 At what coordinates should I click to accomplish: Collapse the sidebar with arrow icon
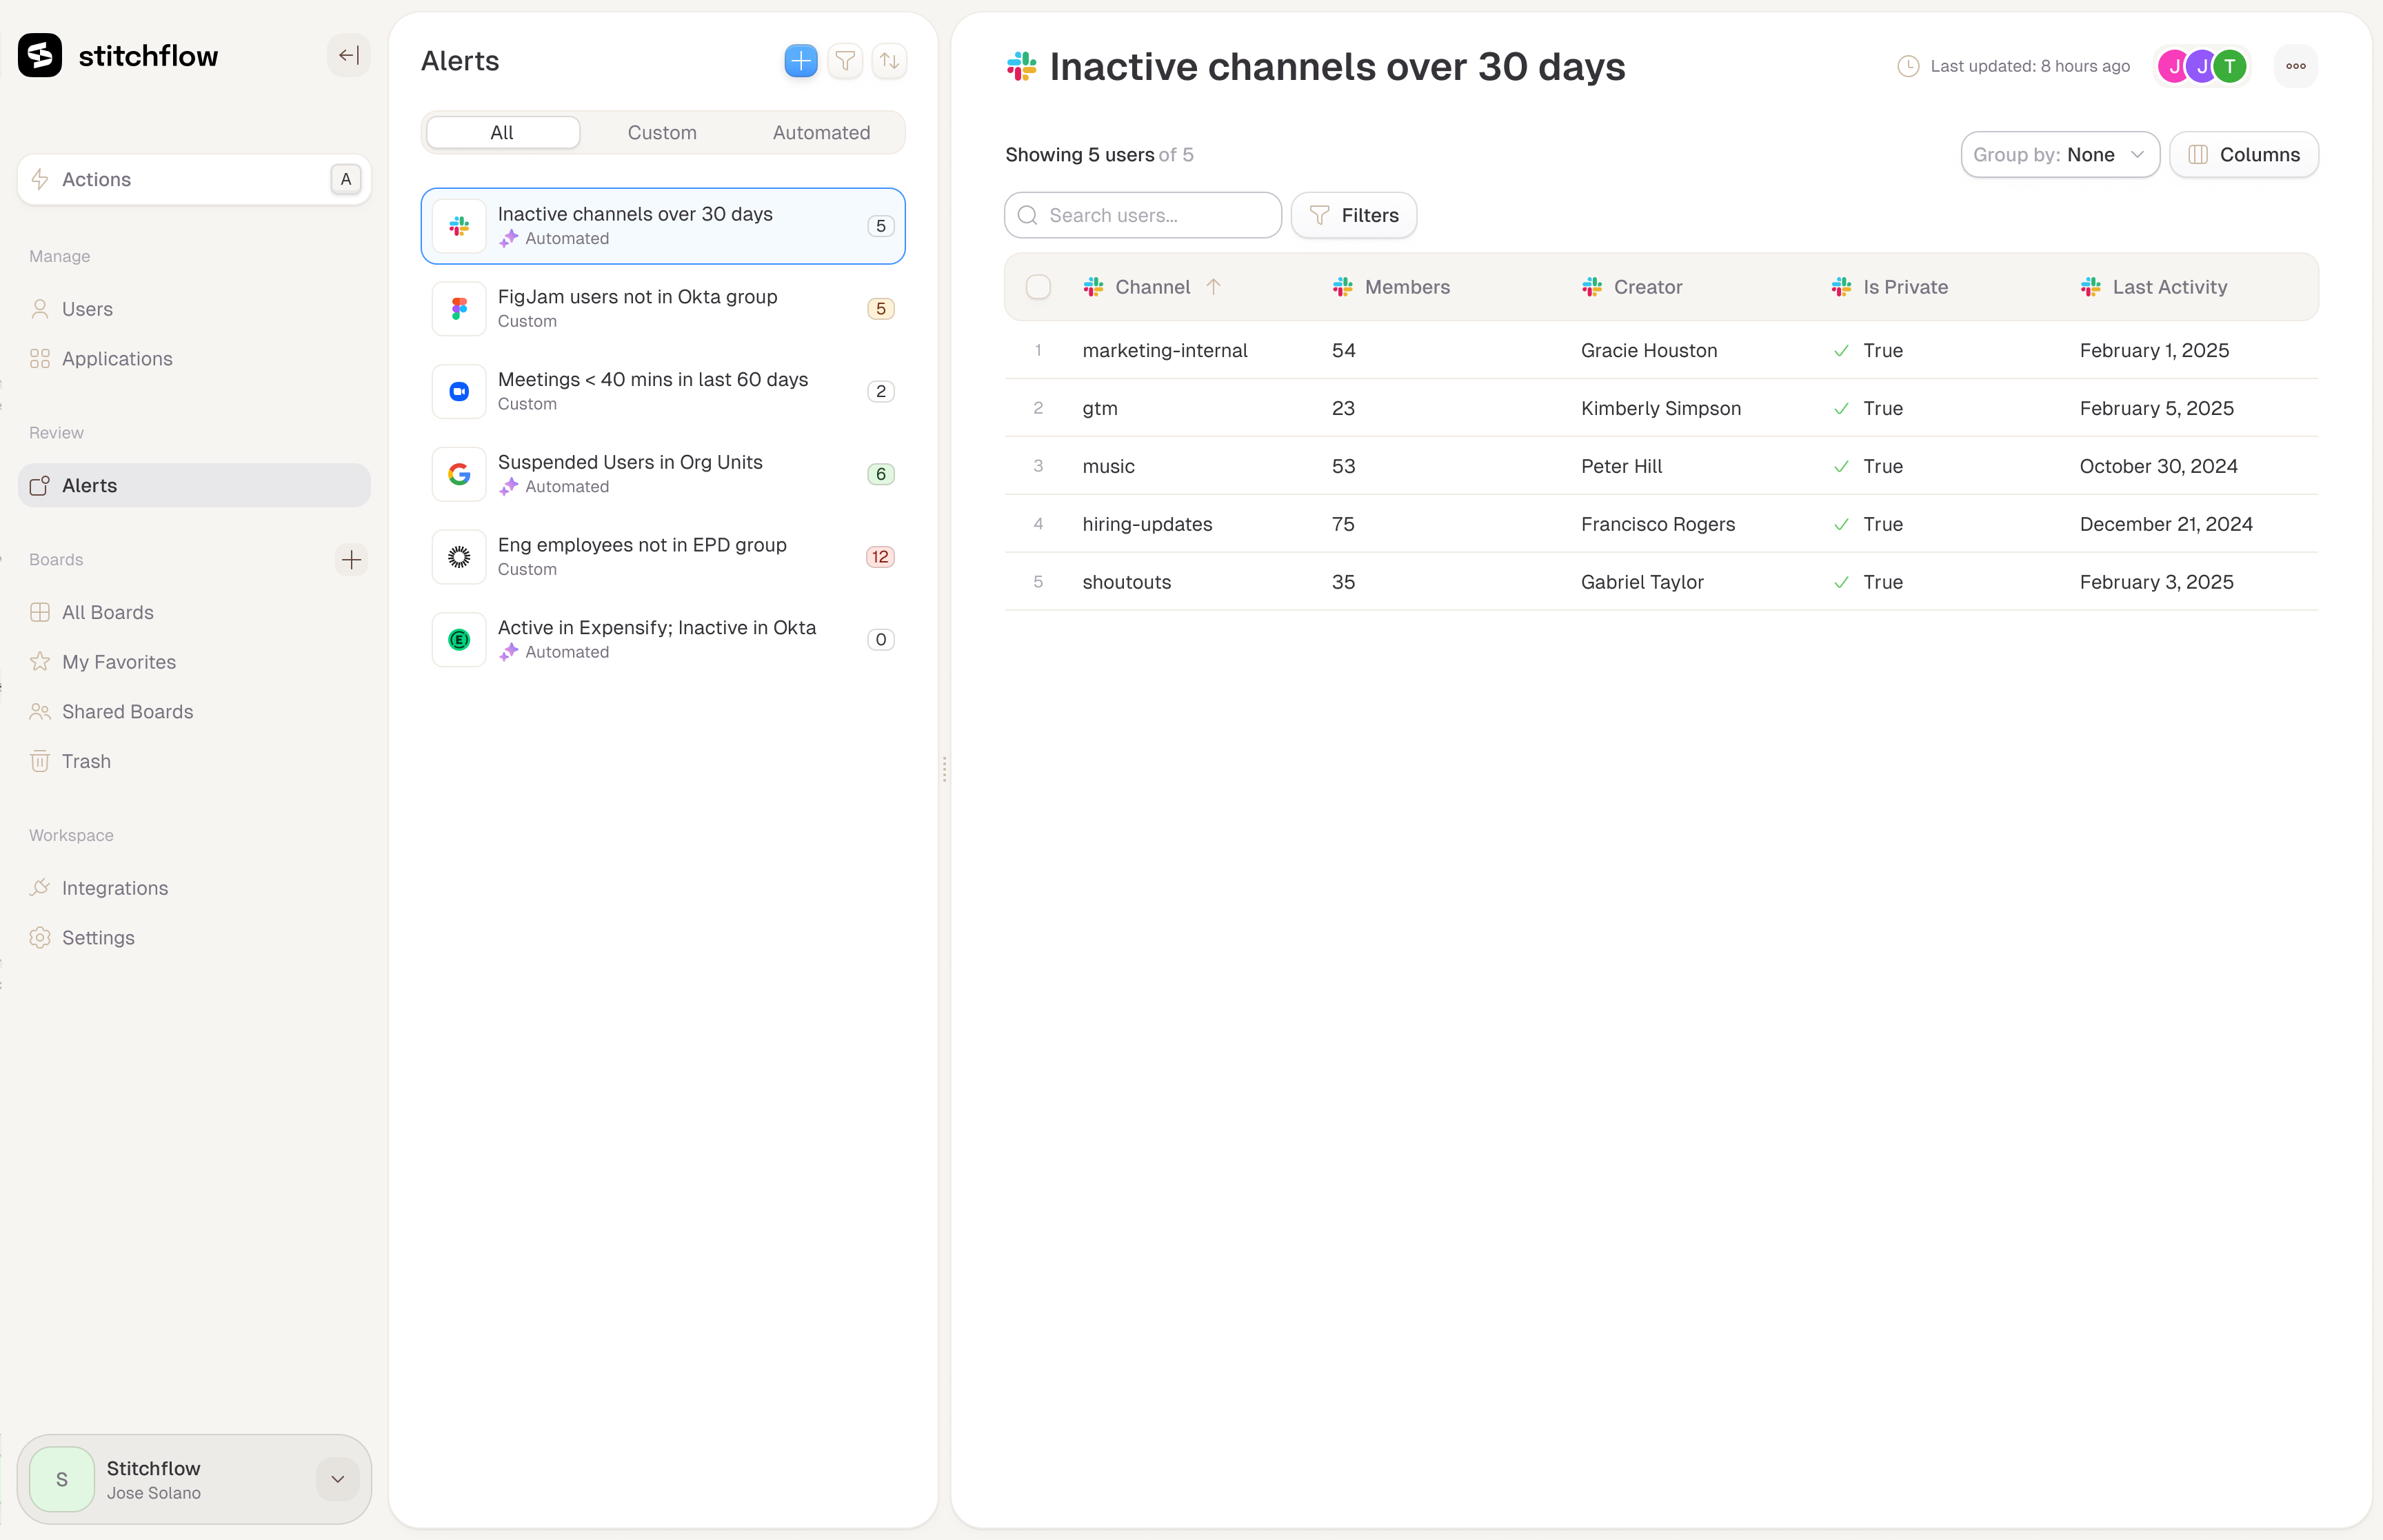[x=348, y=56]
